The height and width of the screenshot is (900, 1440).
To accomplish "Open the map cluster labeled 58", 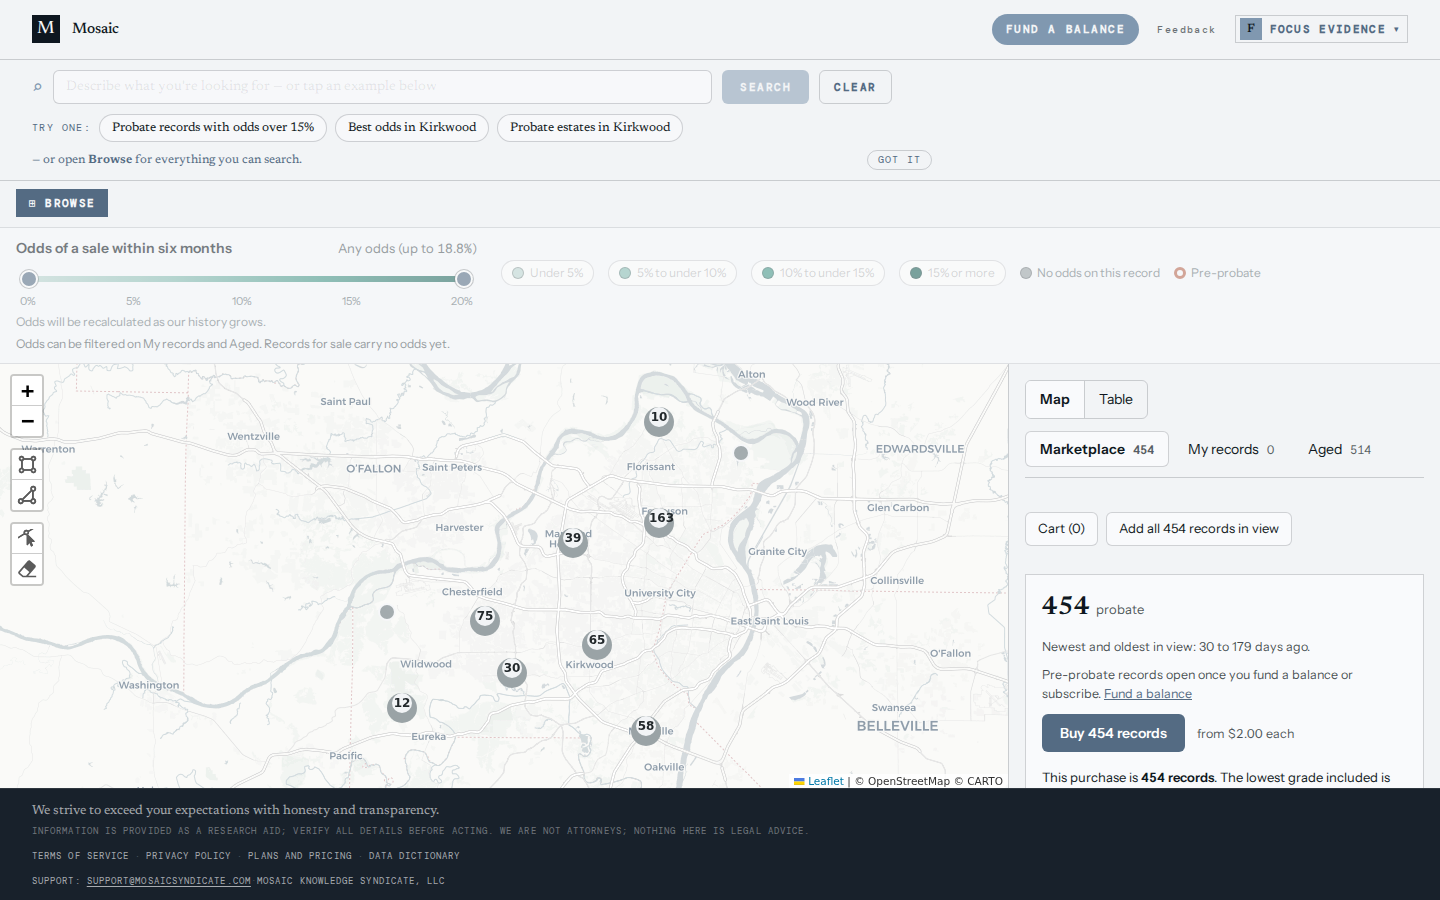I will [x=646, y=730].
